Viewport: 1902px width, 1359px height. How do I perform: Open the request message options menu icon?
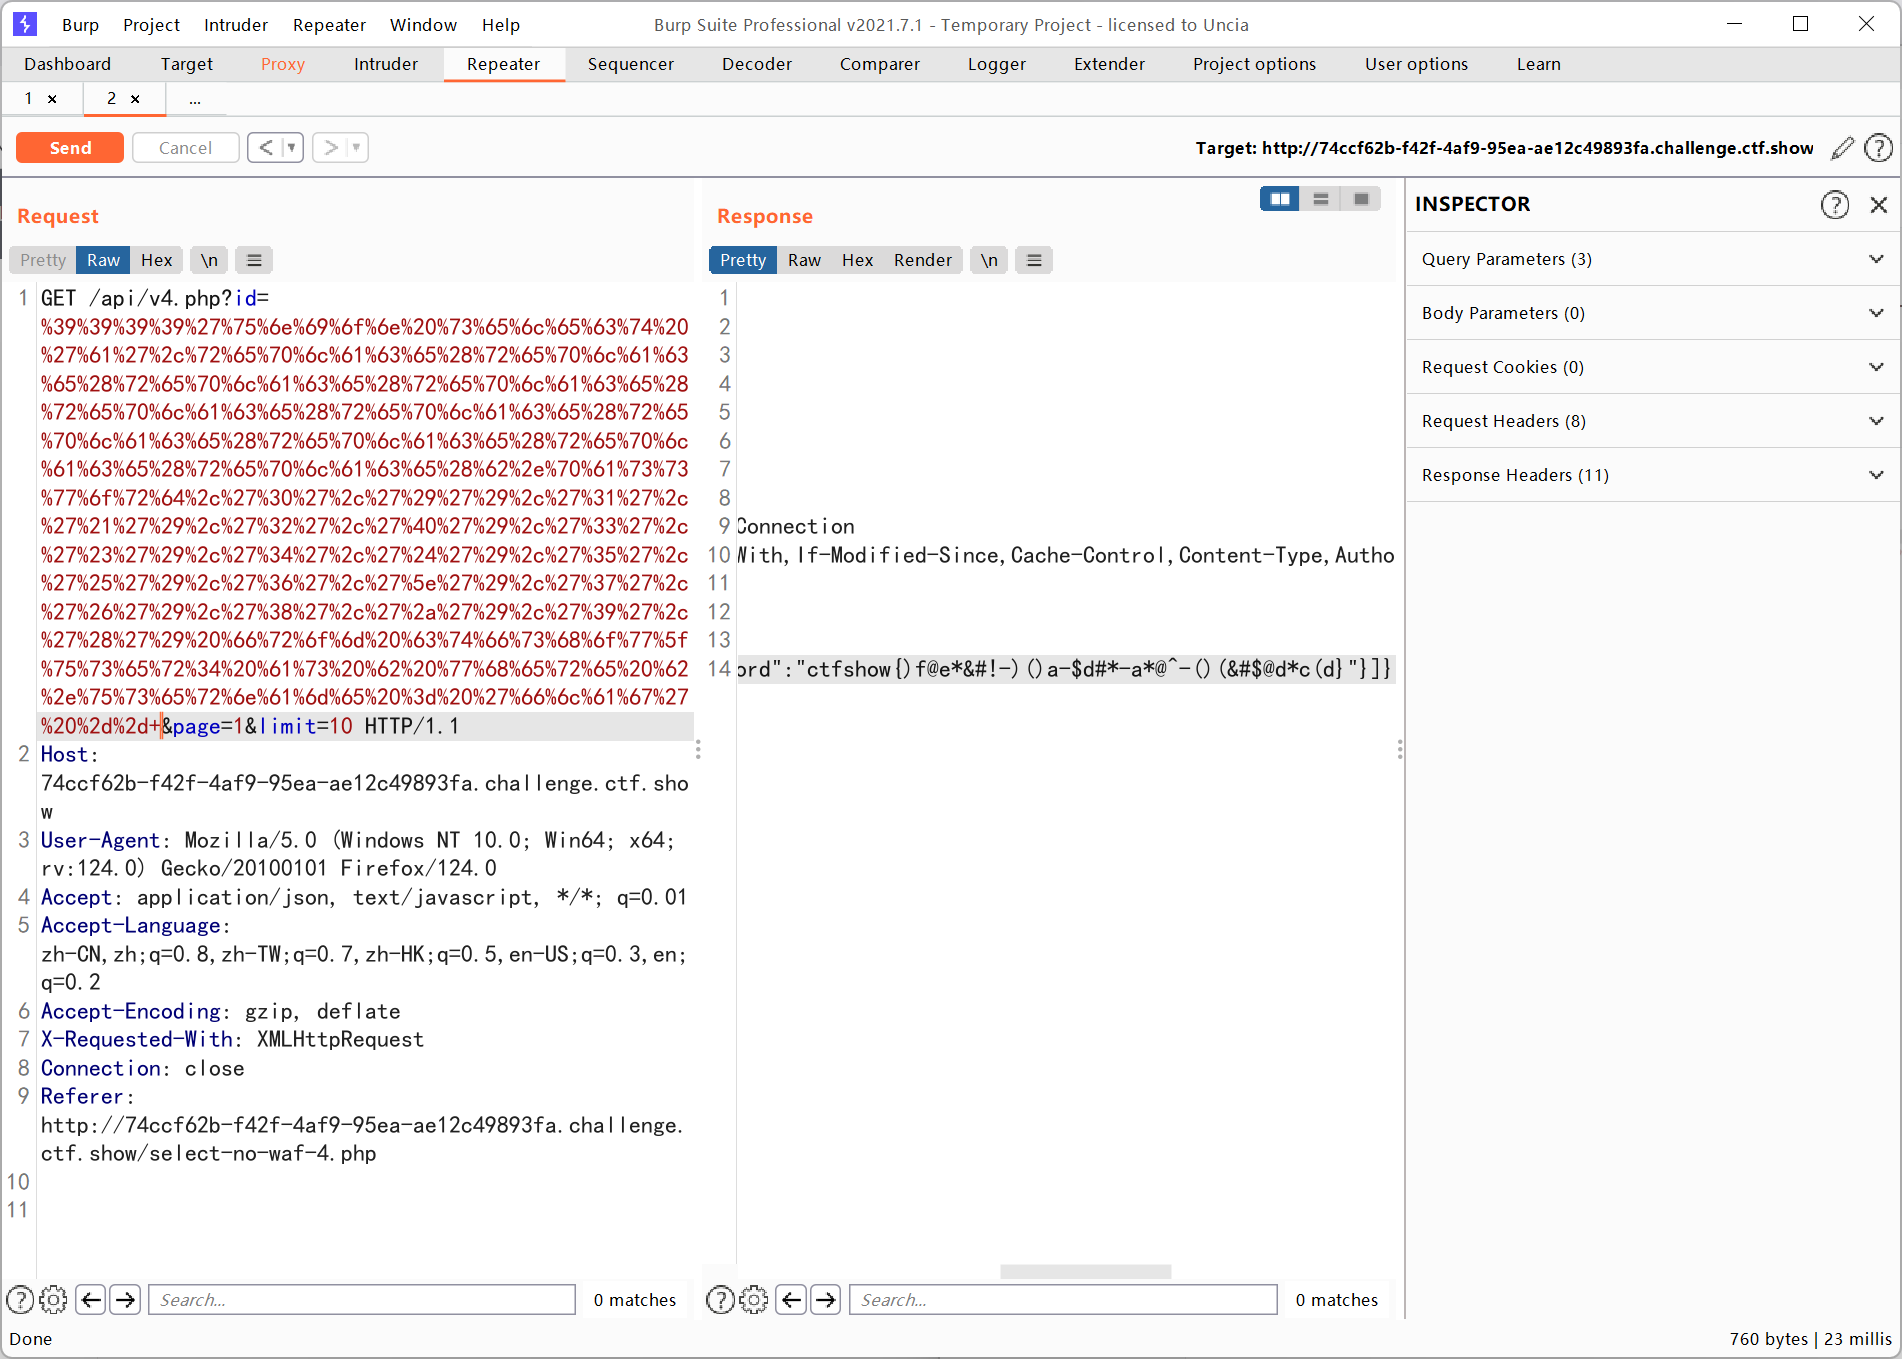[254, 260]
